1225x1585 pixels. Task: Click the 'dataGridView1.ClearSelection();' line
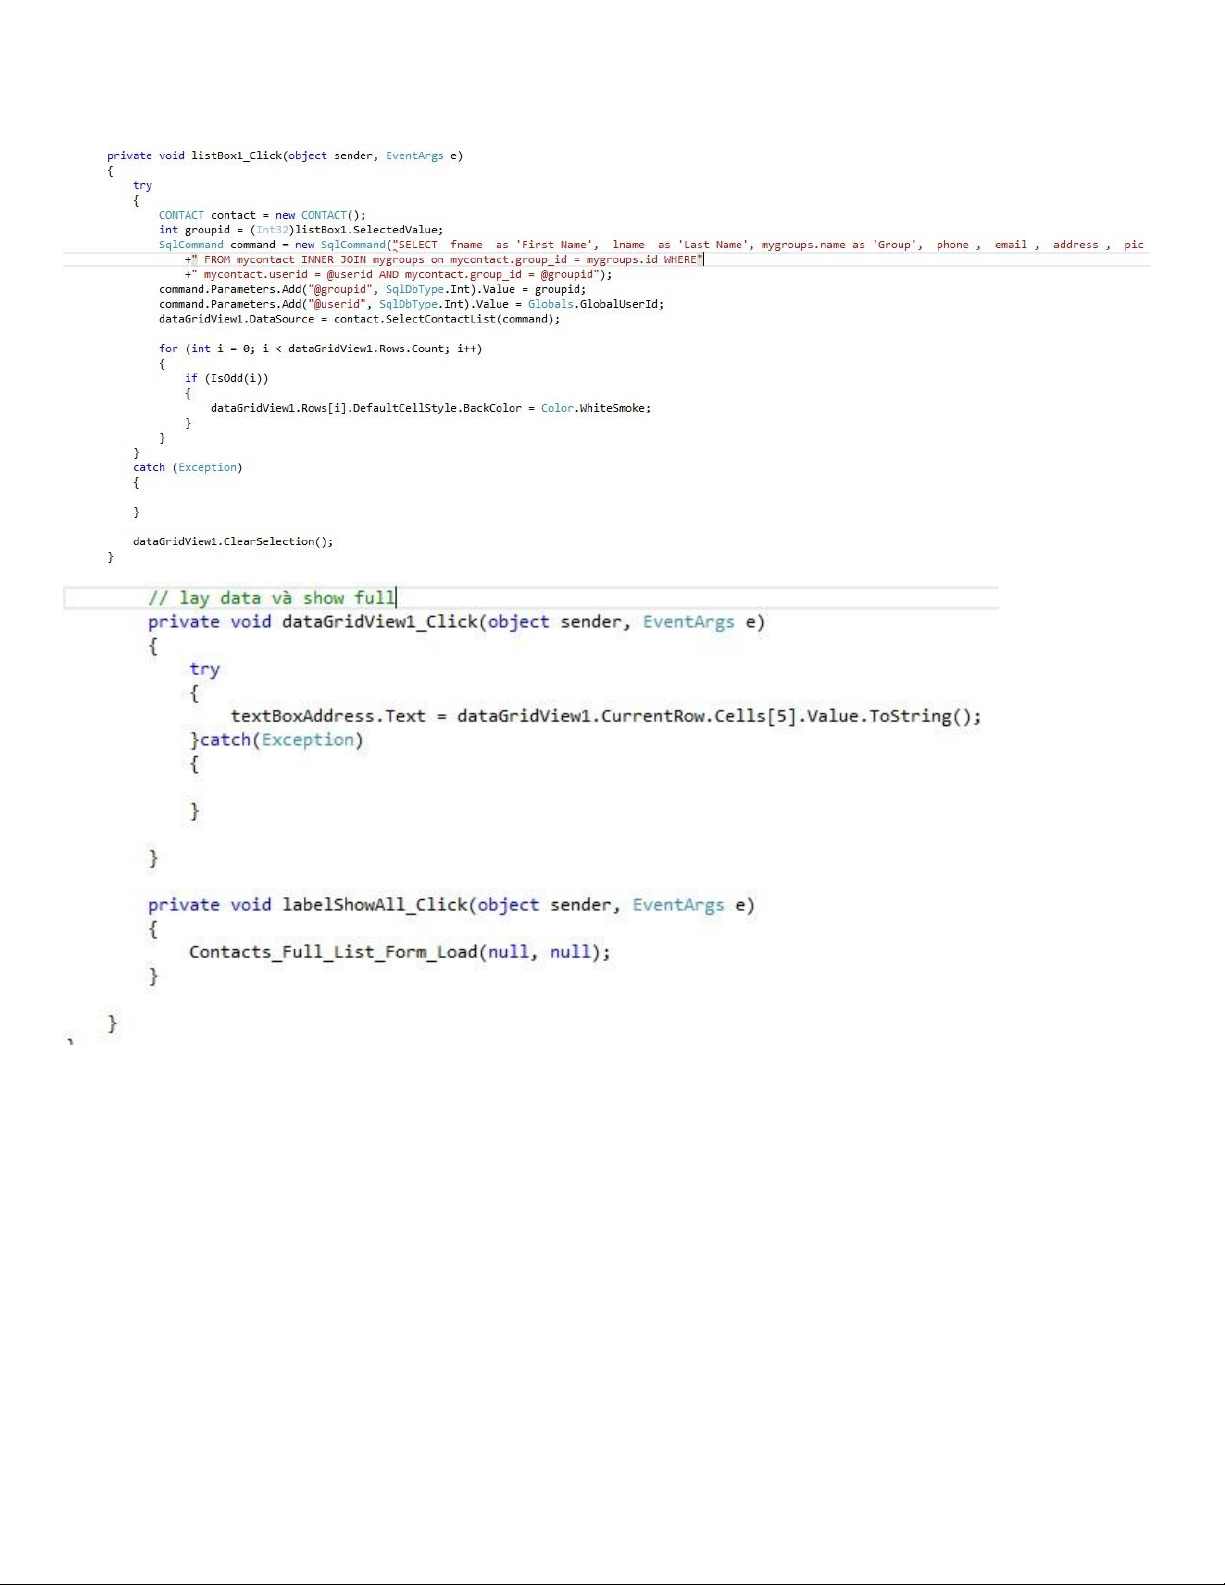(x=233, y=541)
